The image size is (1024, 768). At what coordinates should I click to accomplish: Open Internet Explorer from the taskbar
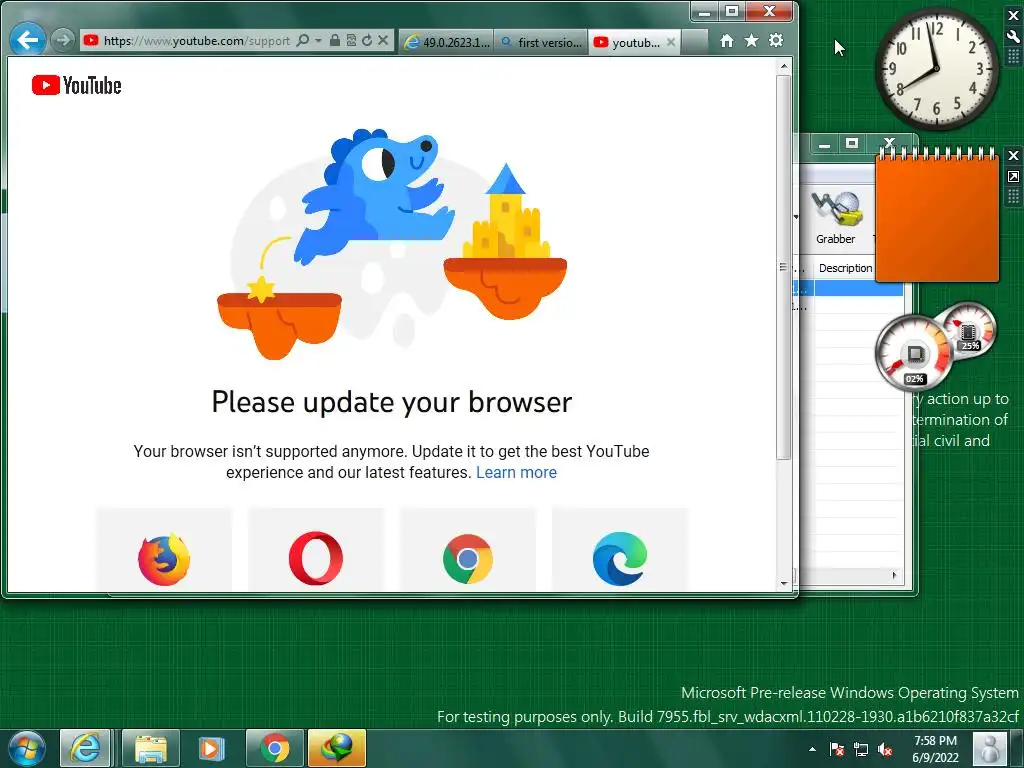[x=86, y=748]
